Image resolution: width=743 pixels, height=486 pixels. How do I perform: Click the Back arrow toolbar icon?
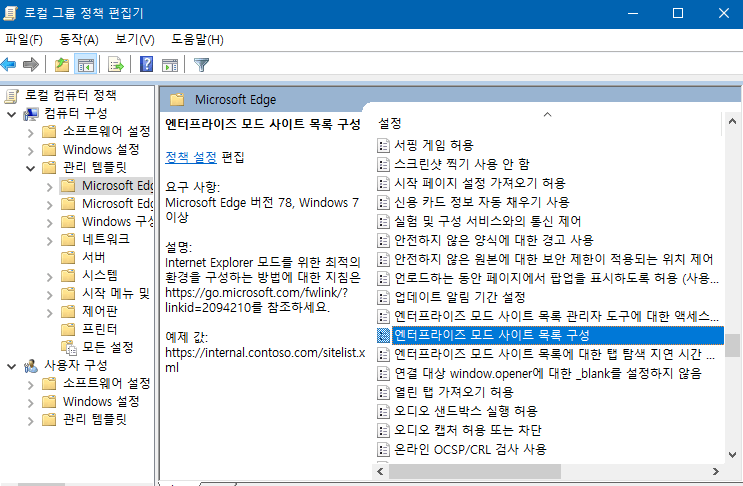[x=9, y=64]
